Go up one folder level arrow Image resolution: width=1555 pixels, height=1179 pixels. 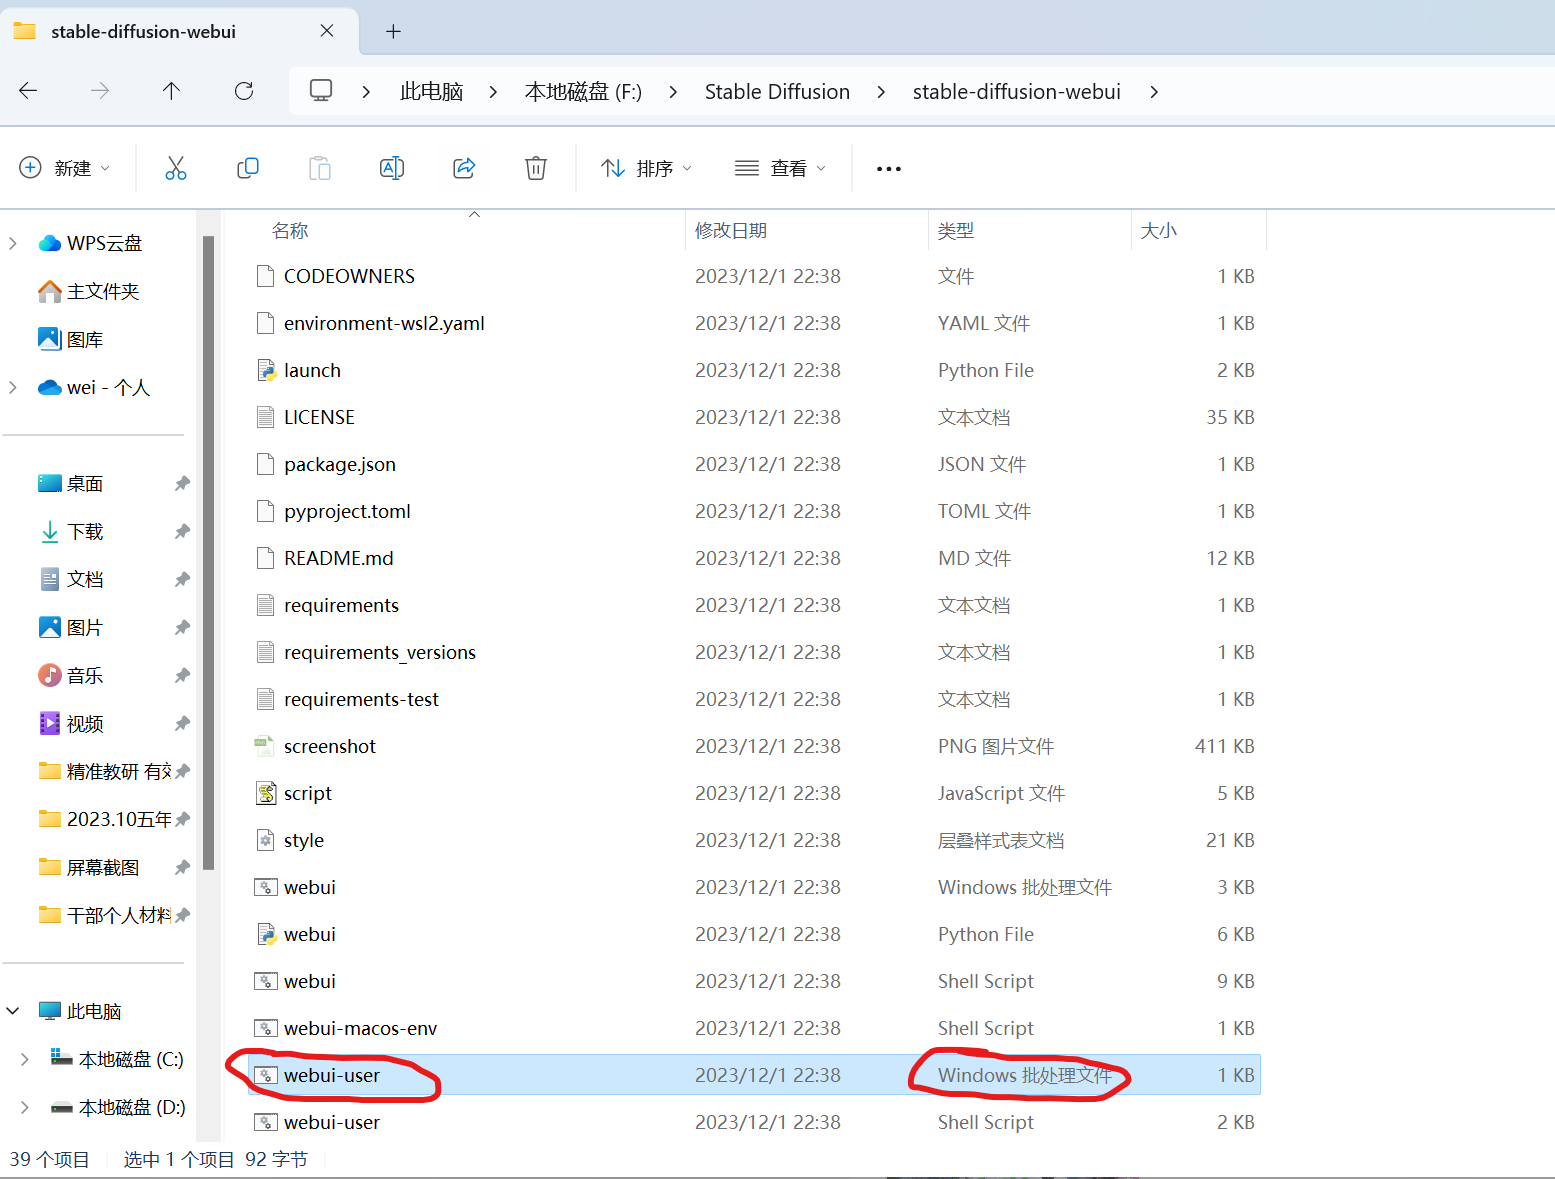point(172,91)
